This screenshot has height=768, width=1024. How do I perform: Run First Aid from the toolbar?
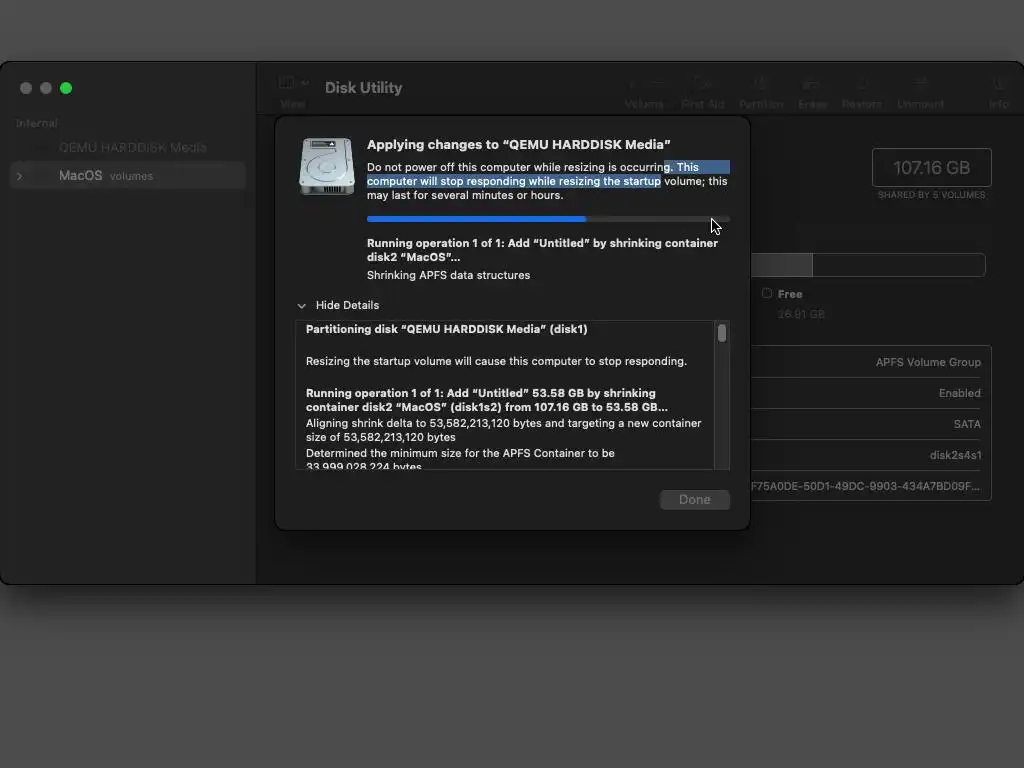coord(702,93)
